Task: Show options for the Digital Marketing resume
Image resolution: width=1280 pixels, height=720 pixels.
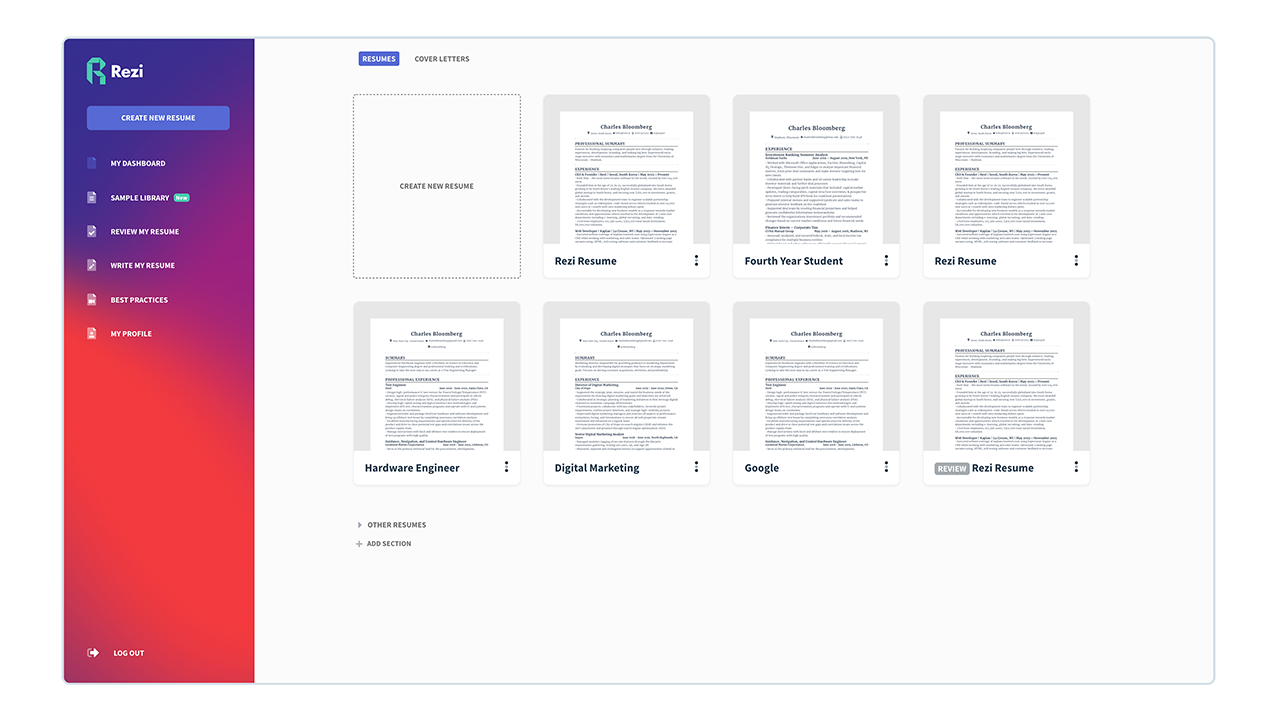Action: coord(696,467)
